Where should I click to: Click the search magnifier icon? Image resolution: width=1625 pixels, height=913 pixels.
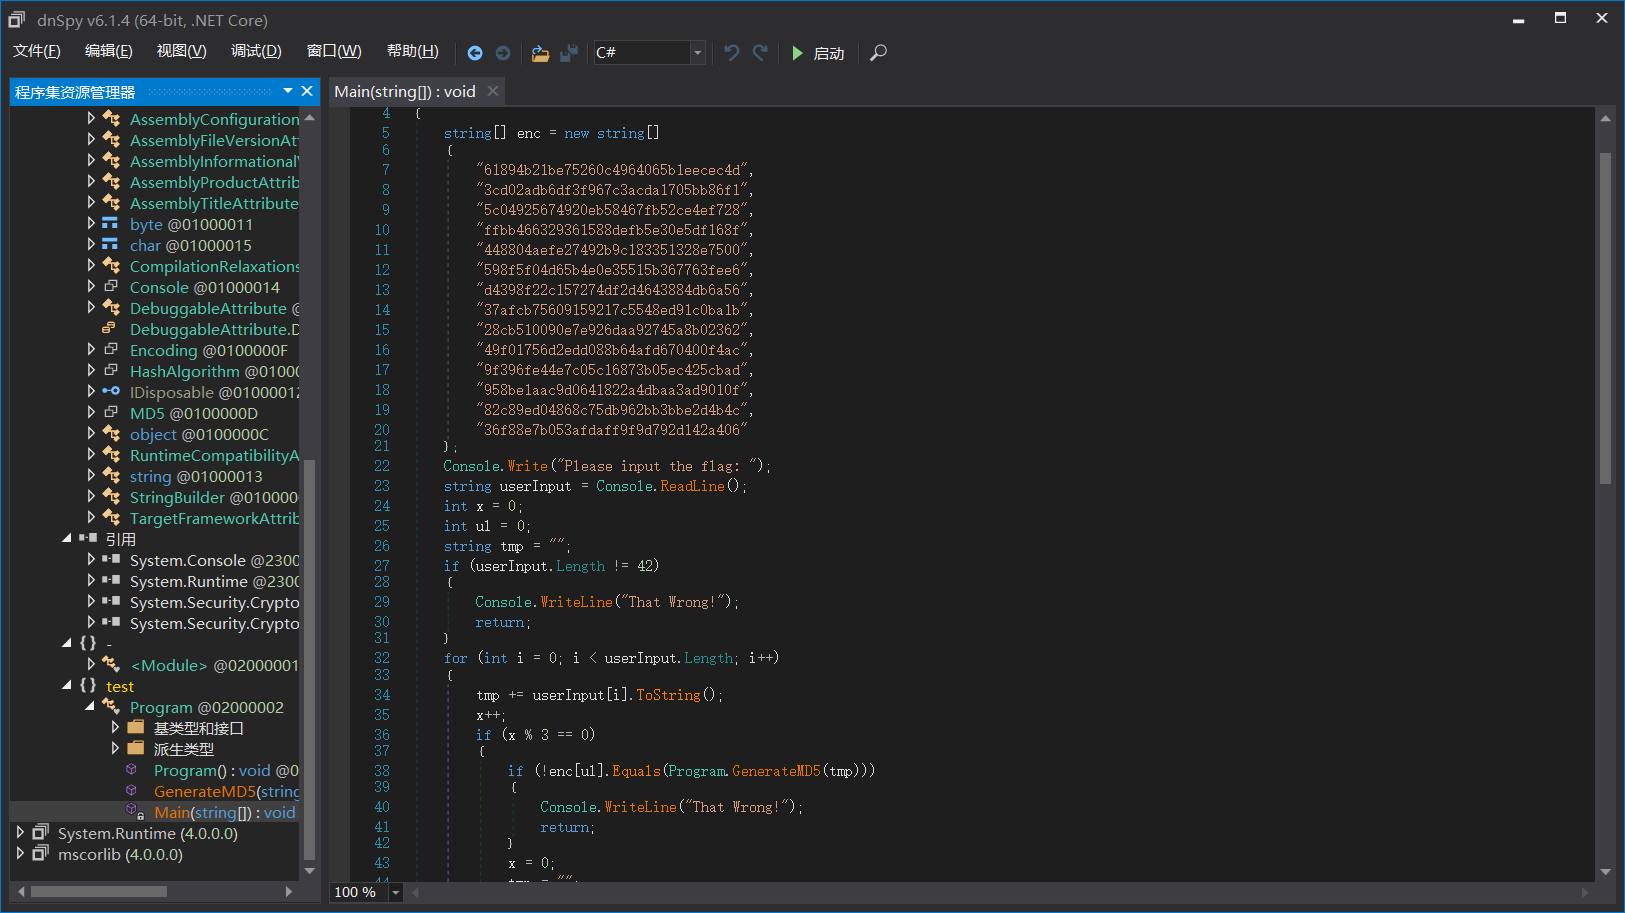point(878,53)
